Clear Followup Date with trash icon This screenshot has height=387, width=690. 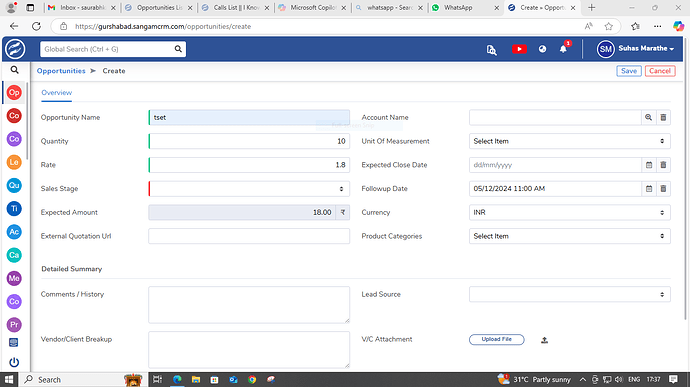[x=663, y=189]
